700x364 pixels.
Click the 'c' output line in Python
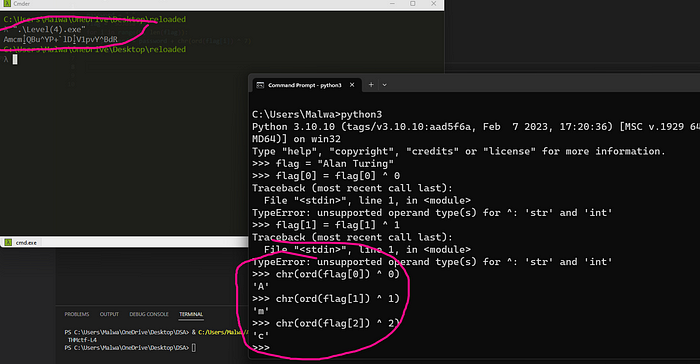tap(261, 335)
